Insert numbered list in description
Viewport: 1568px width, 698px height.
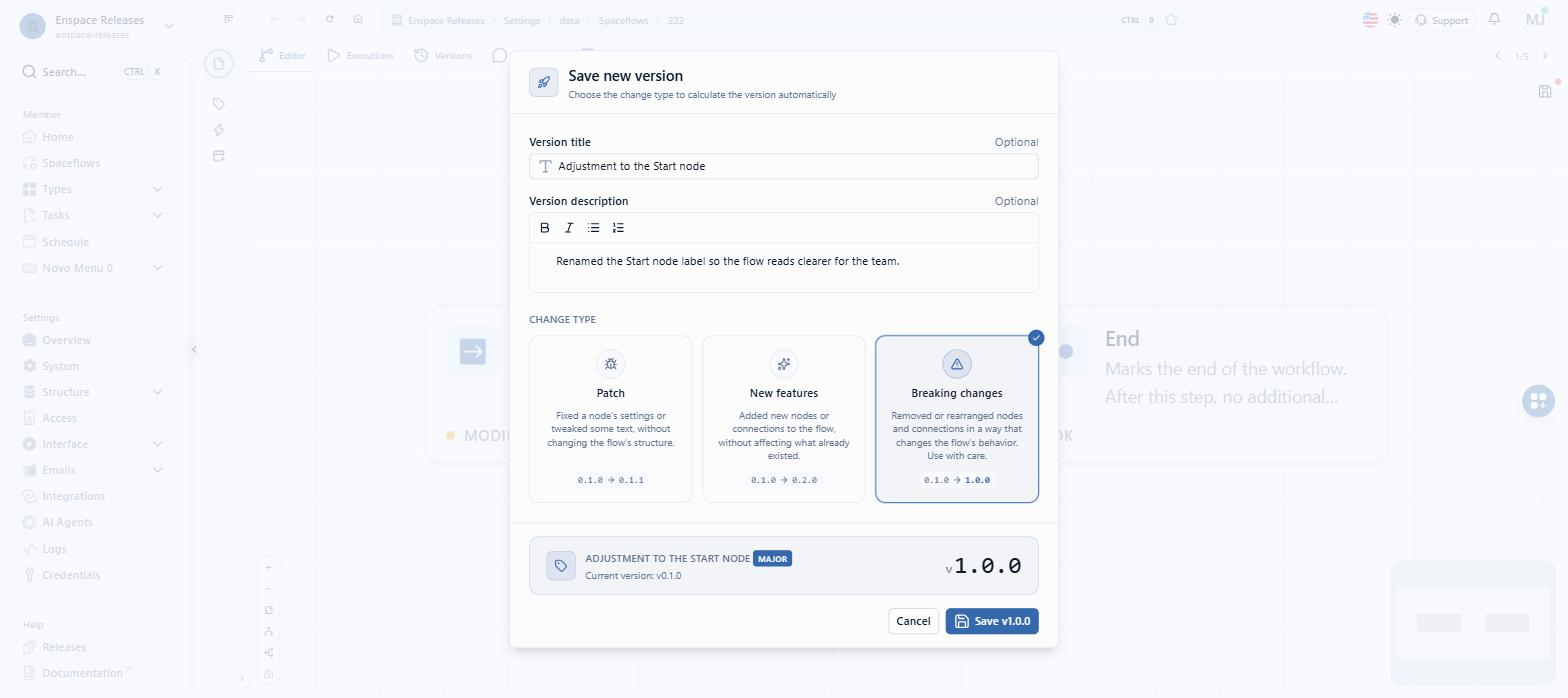click(x=618, y=228)
